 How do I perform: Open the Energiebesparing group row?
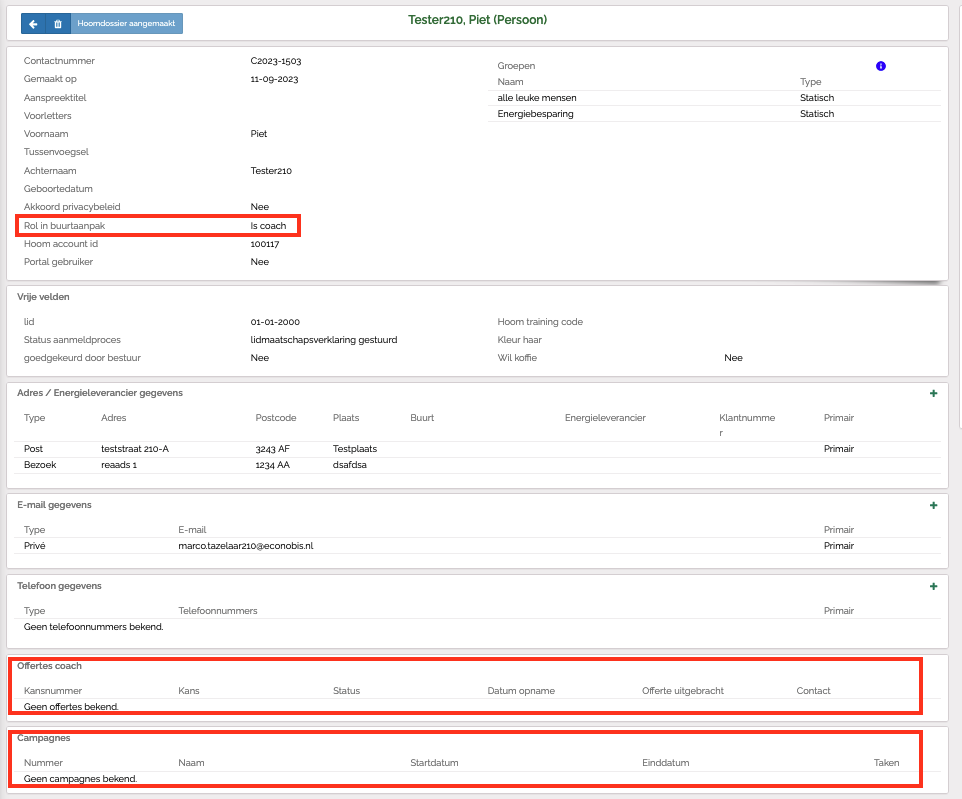tap(535, 114)
